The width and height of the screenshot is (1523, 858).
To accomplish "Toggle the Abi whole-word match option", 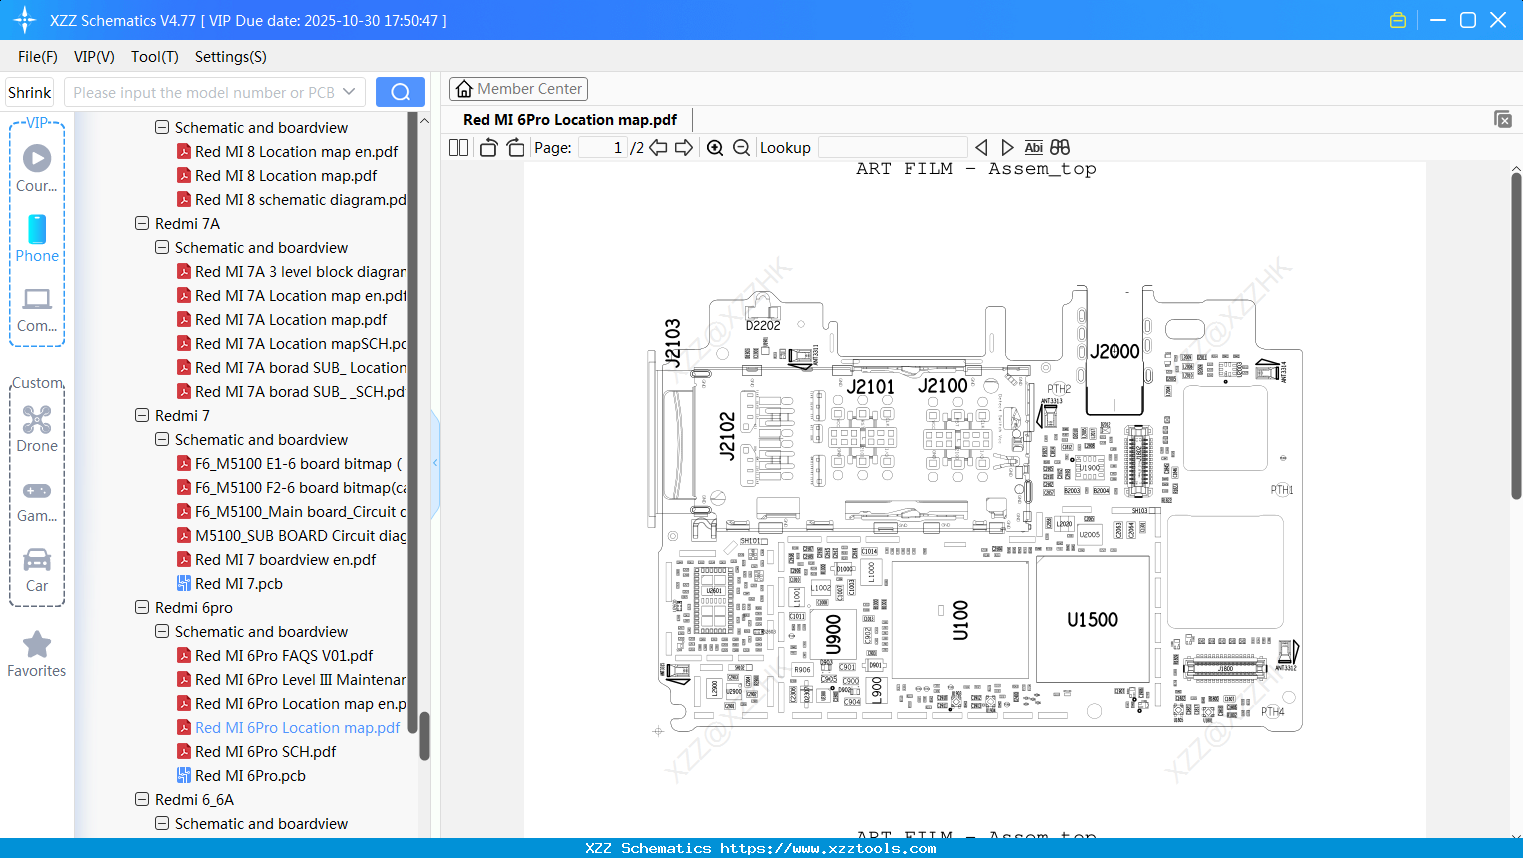I will pyautogui.click(x=1033, y=146).
